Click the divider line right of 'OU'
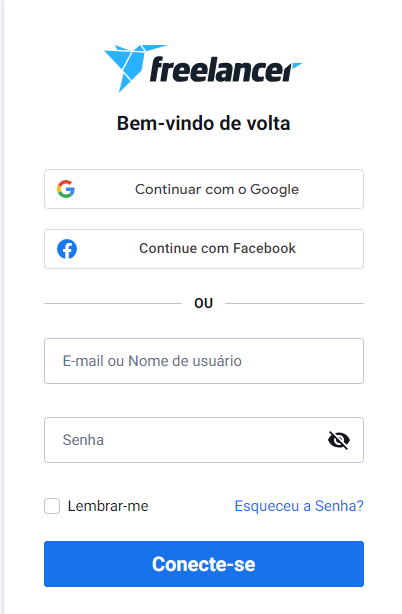 click(x=294, y=303)
